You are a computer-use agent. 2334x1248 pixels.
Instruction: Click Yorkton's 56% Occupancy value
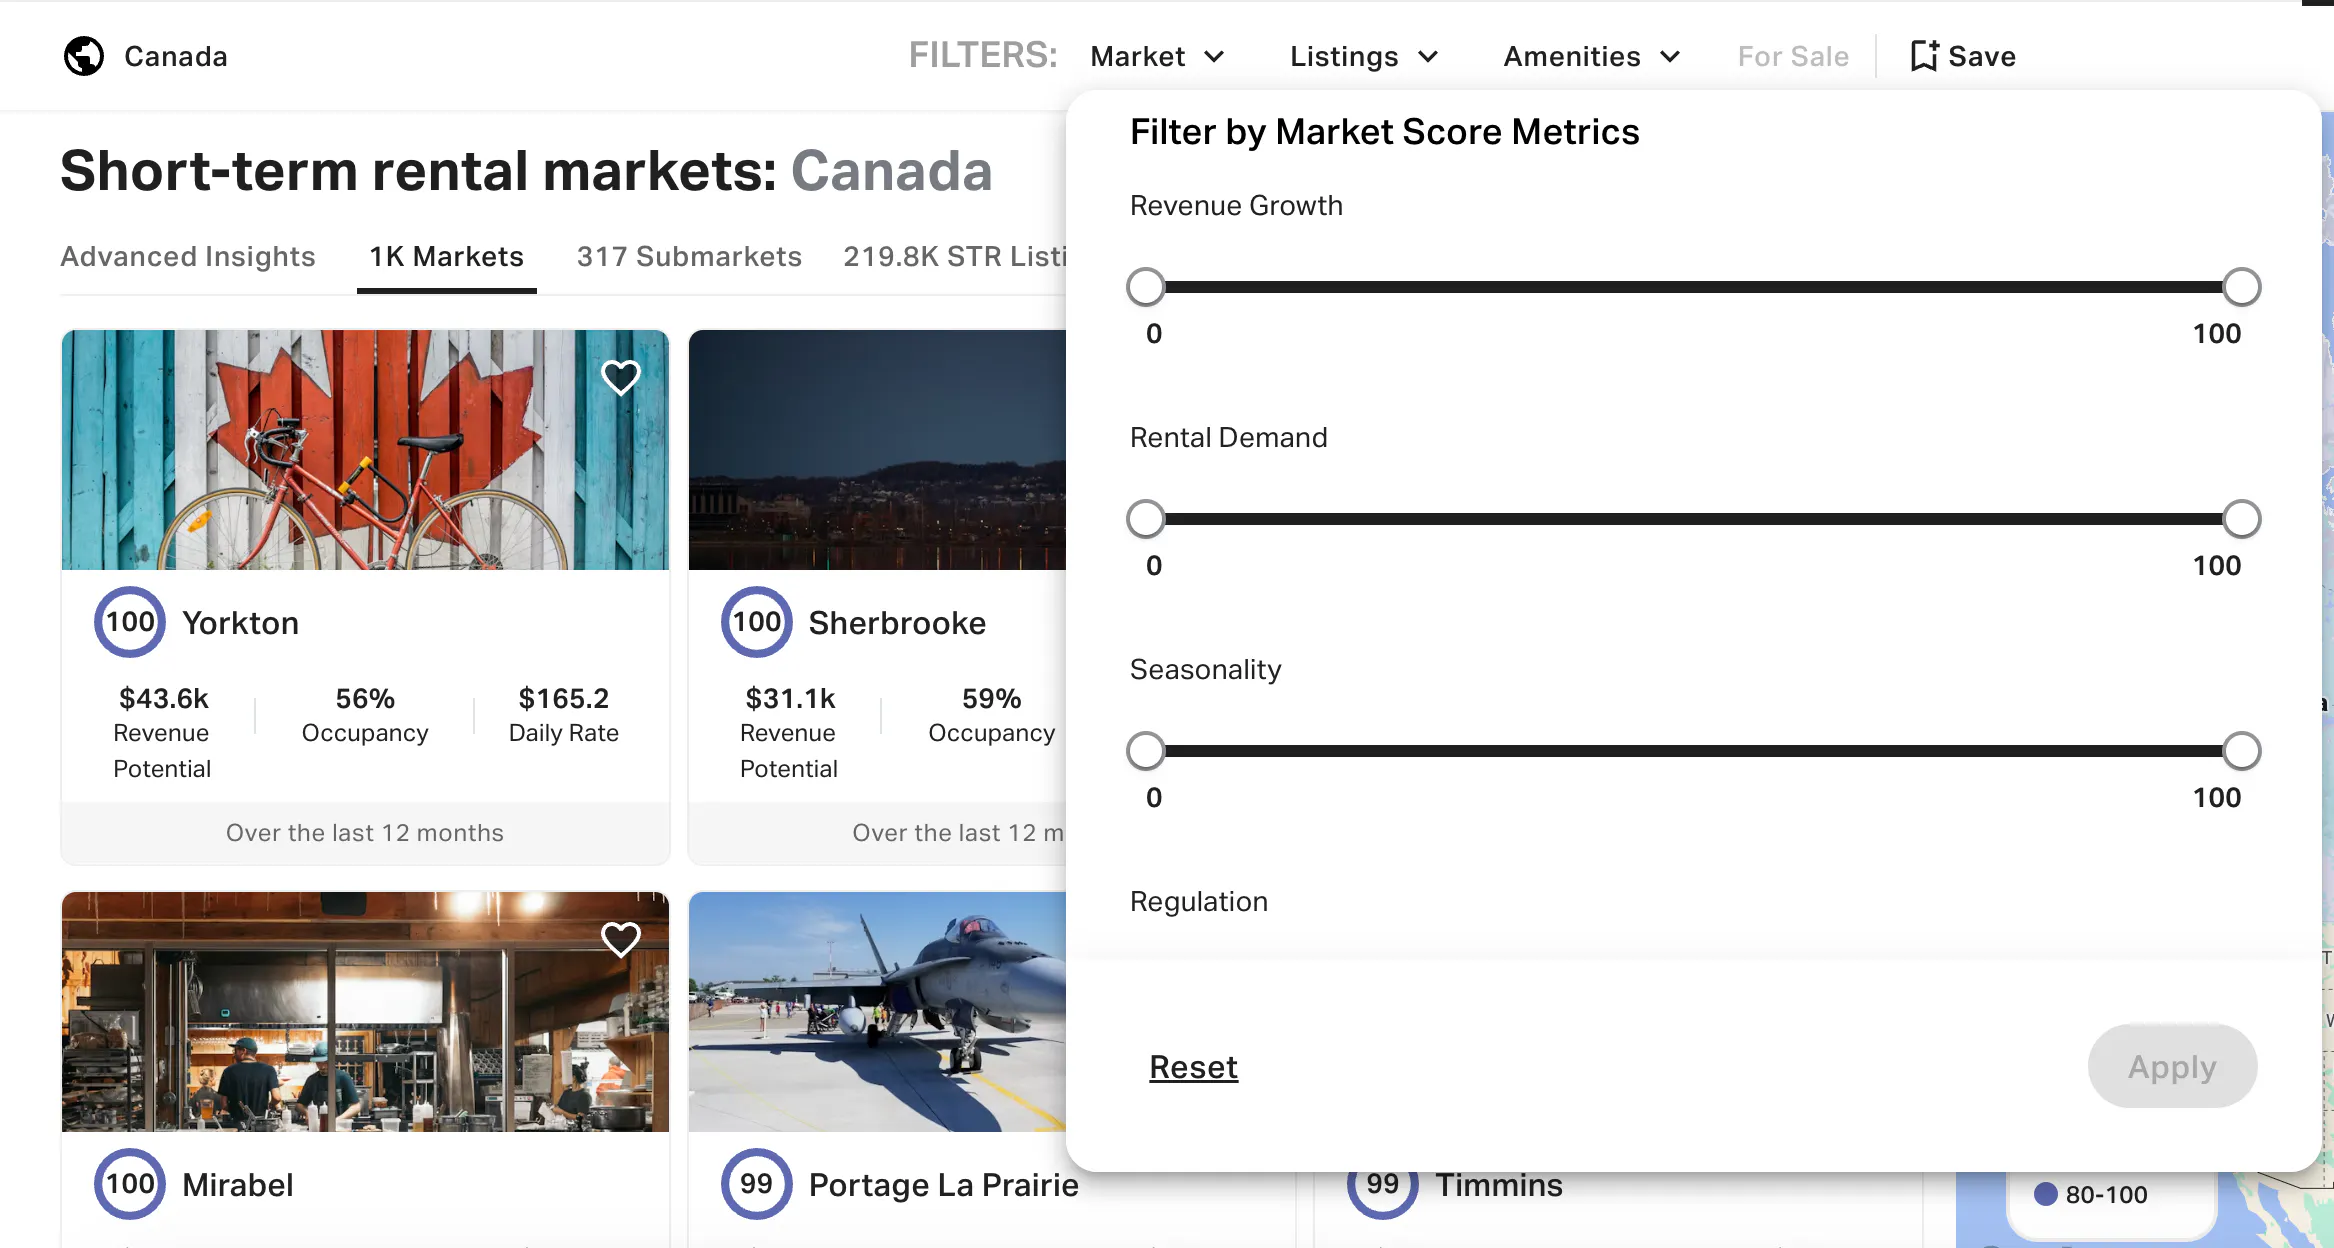365,698
